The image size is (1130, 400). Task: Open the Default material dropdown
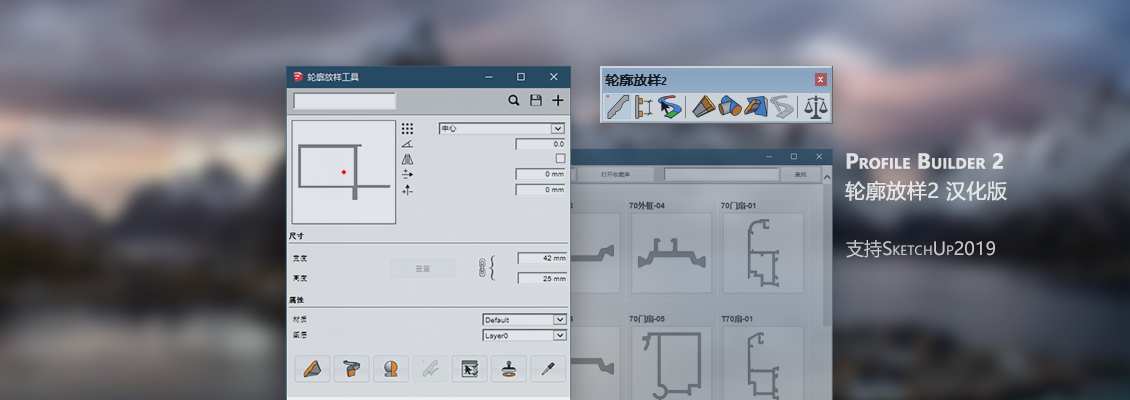point(525,319)
